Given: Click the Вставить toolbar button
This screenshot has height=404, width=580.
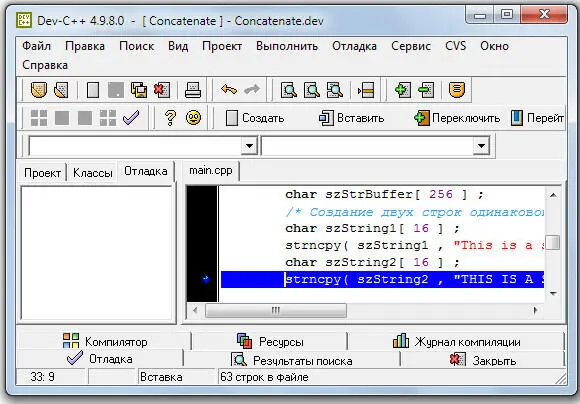Looking at the screenshot, I should tap(352, 118).
